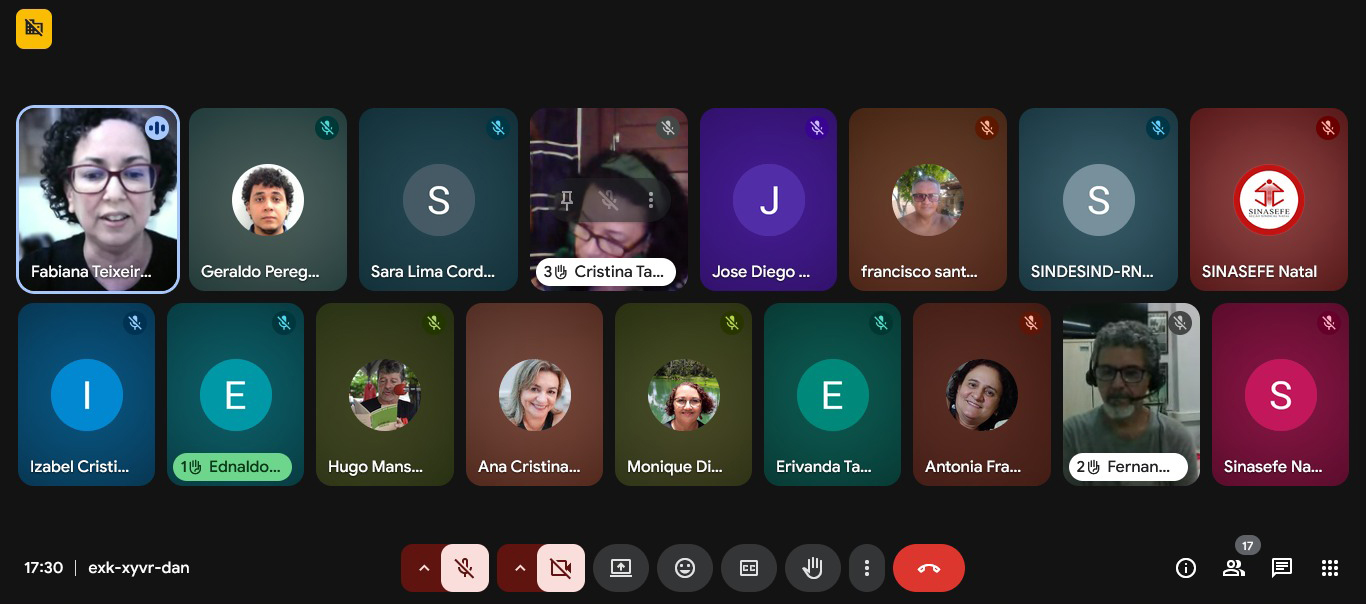Open video settings chevron beside the camera
The height and width of the screenshot is (604, 1366).
coord(520,568)
